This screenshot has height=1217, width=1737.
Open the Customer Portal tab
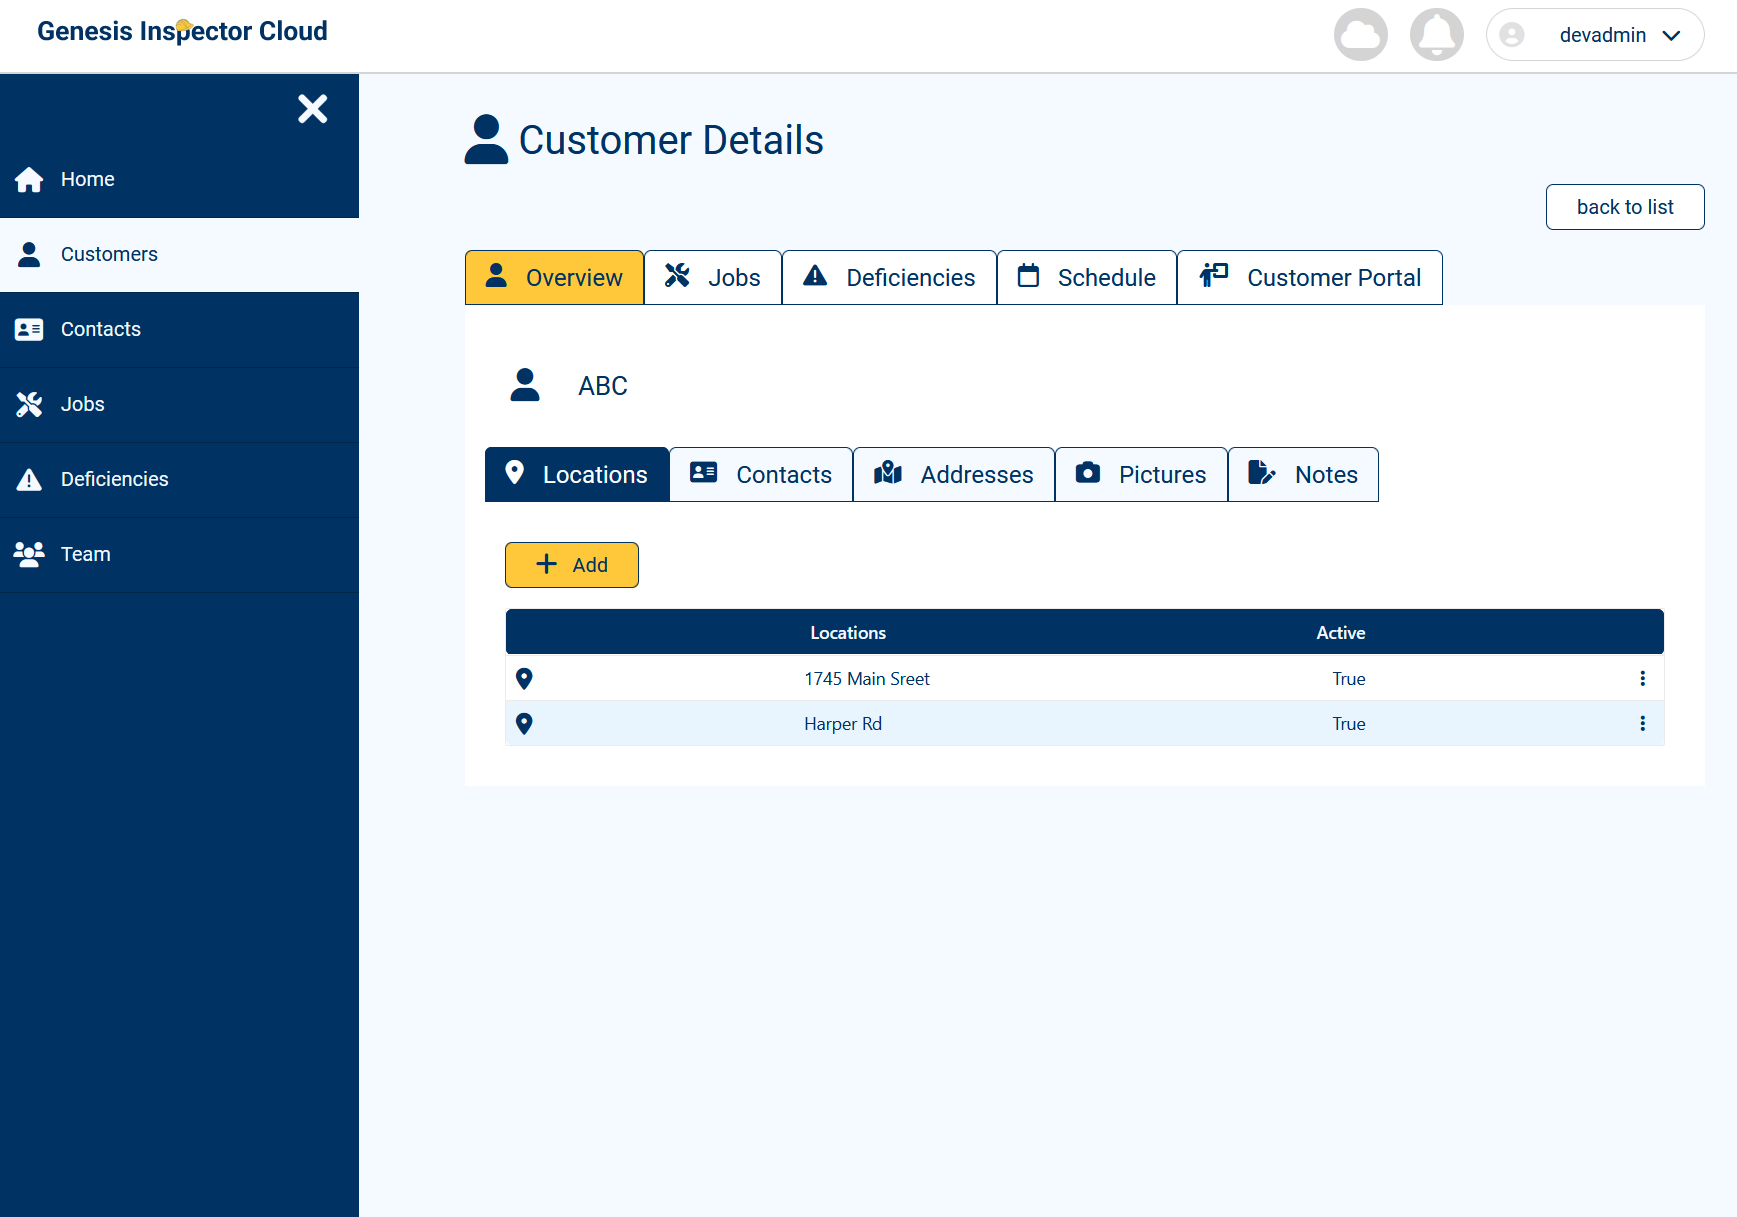[x=1310, y=277]
